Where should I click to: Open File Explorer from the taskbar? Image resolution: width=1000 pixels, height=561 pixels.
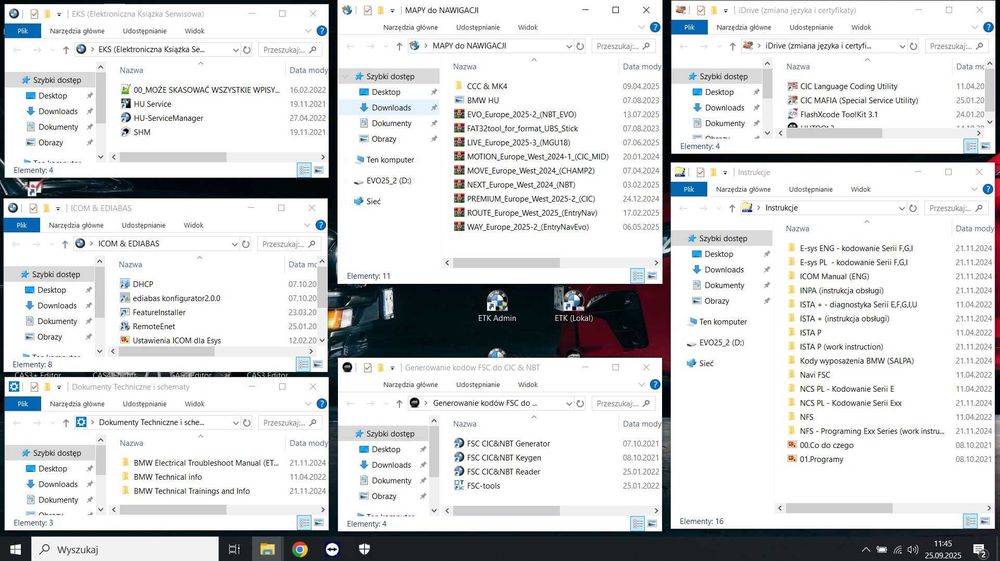click(x=267, y=549)
